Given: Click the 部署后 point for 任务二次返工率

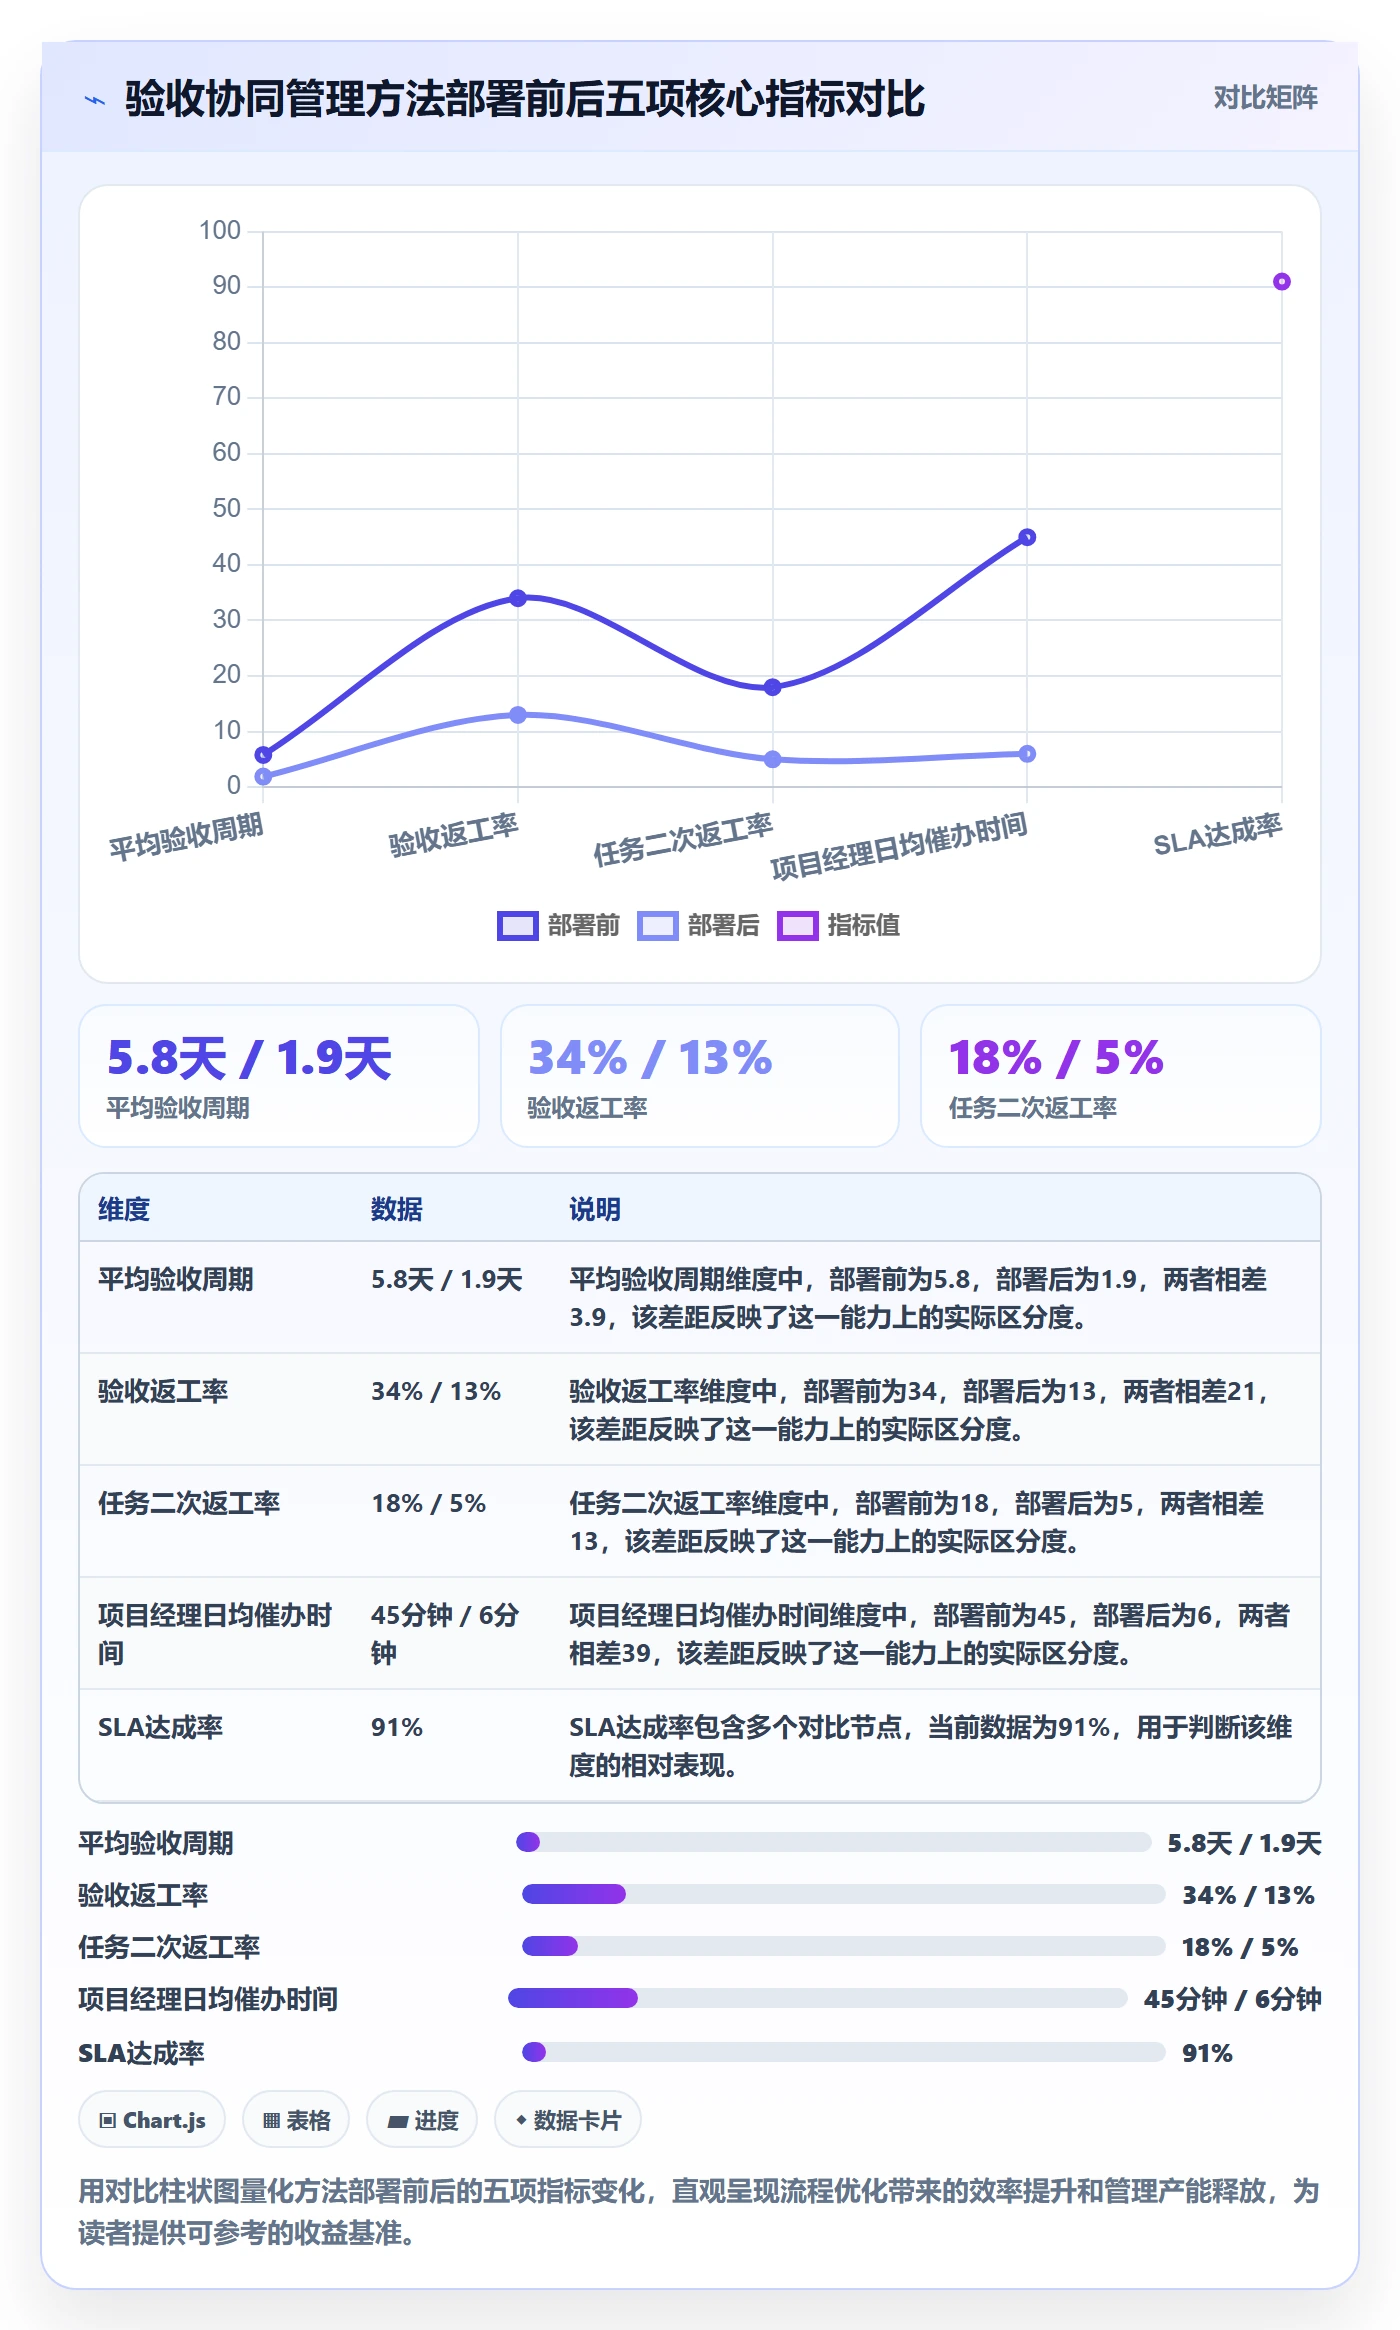Looking at the screenshot, I should (772, 760).
